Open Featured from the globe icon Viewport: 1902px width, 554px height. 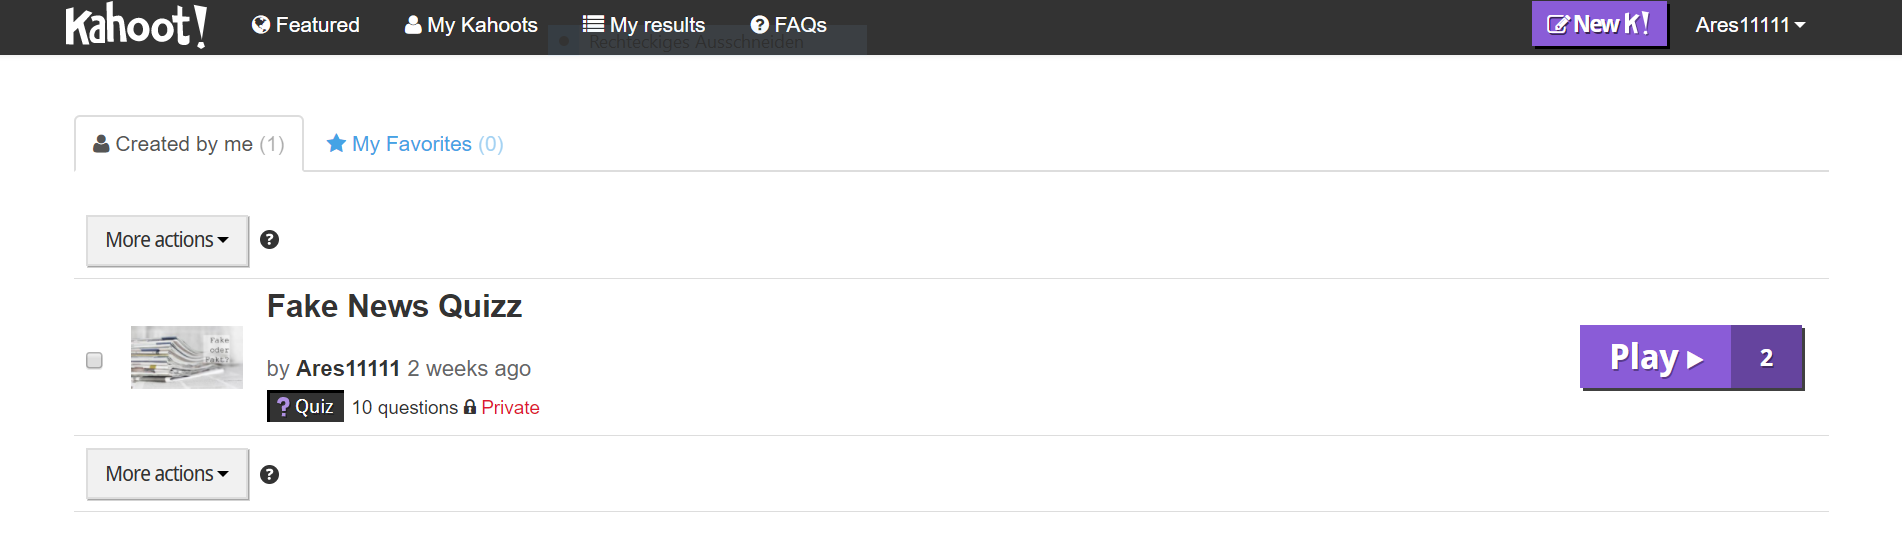[261, 25]
